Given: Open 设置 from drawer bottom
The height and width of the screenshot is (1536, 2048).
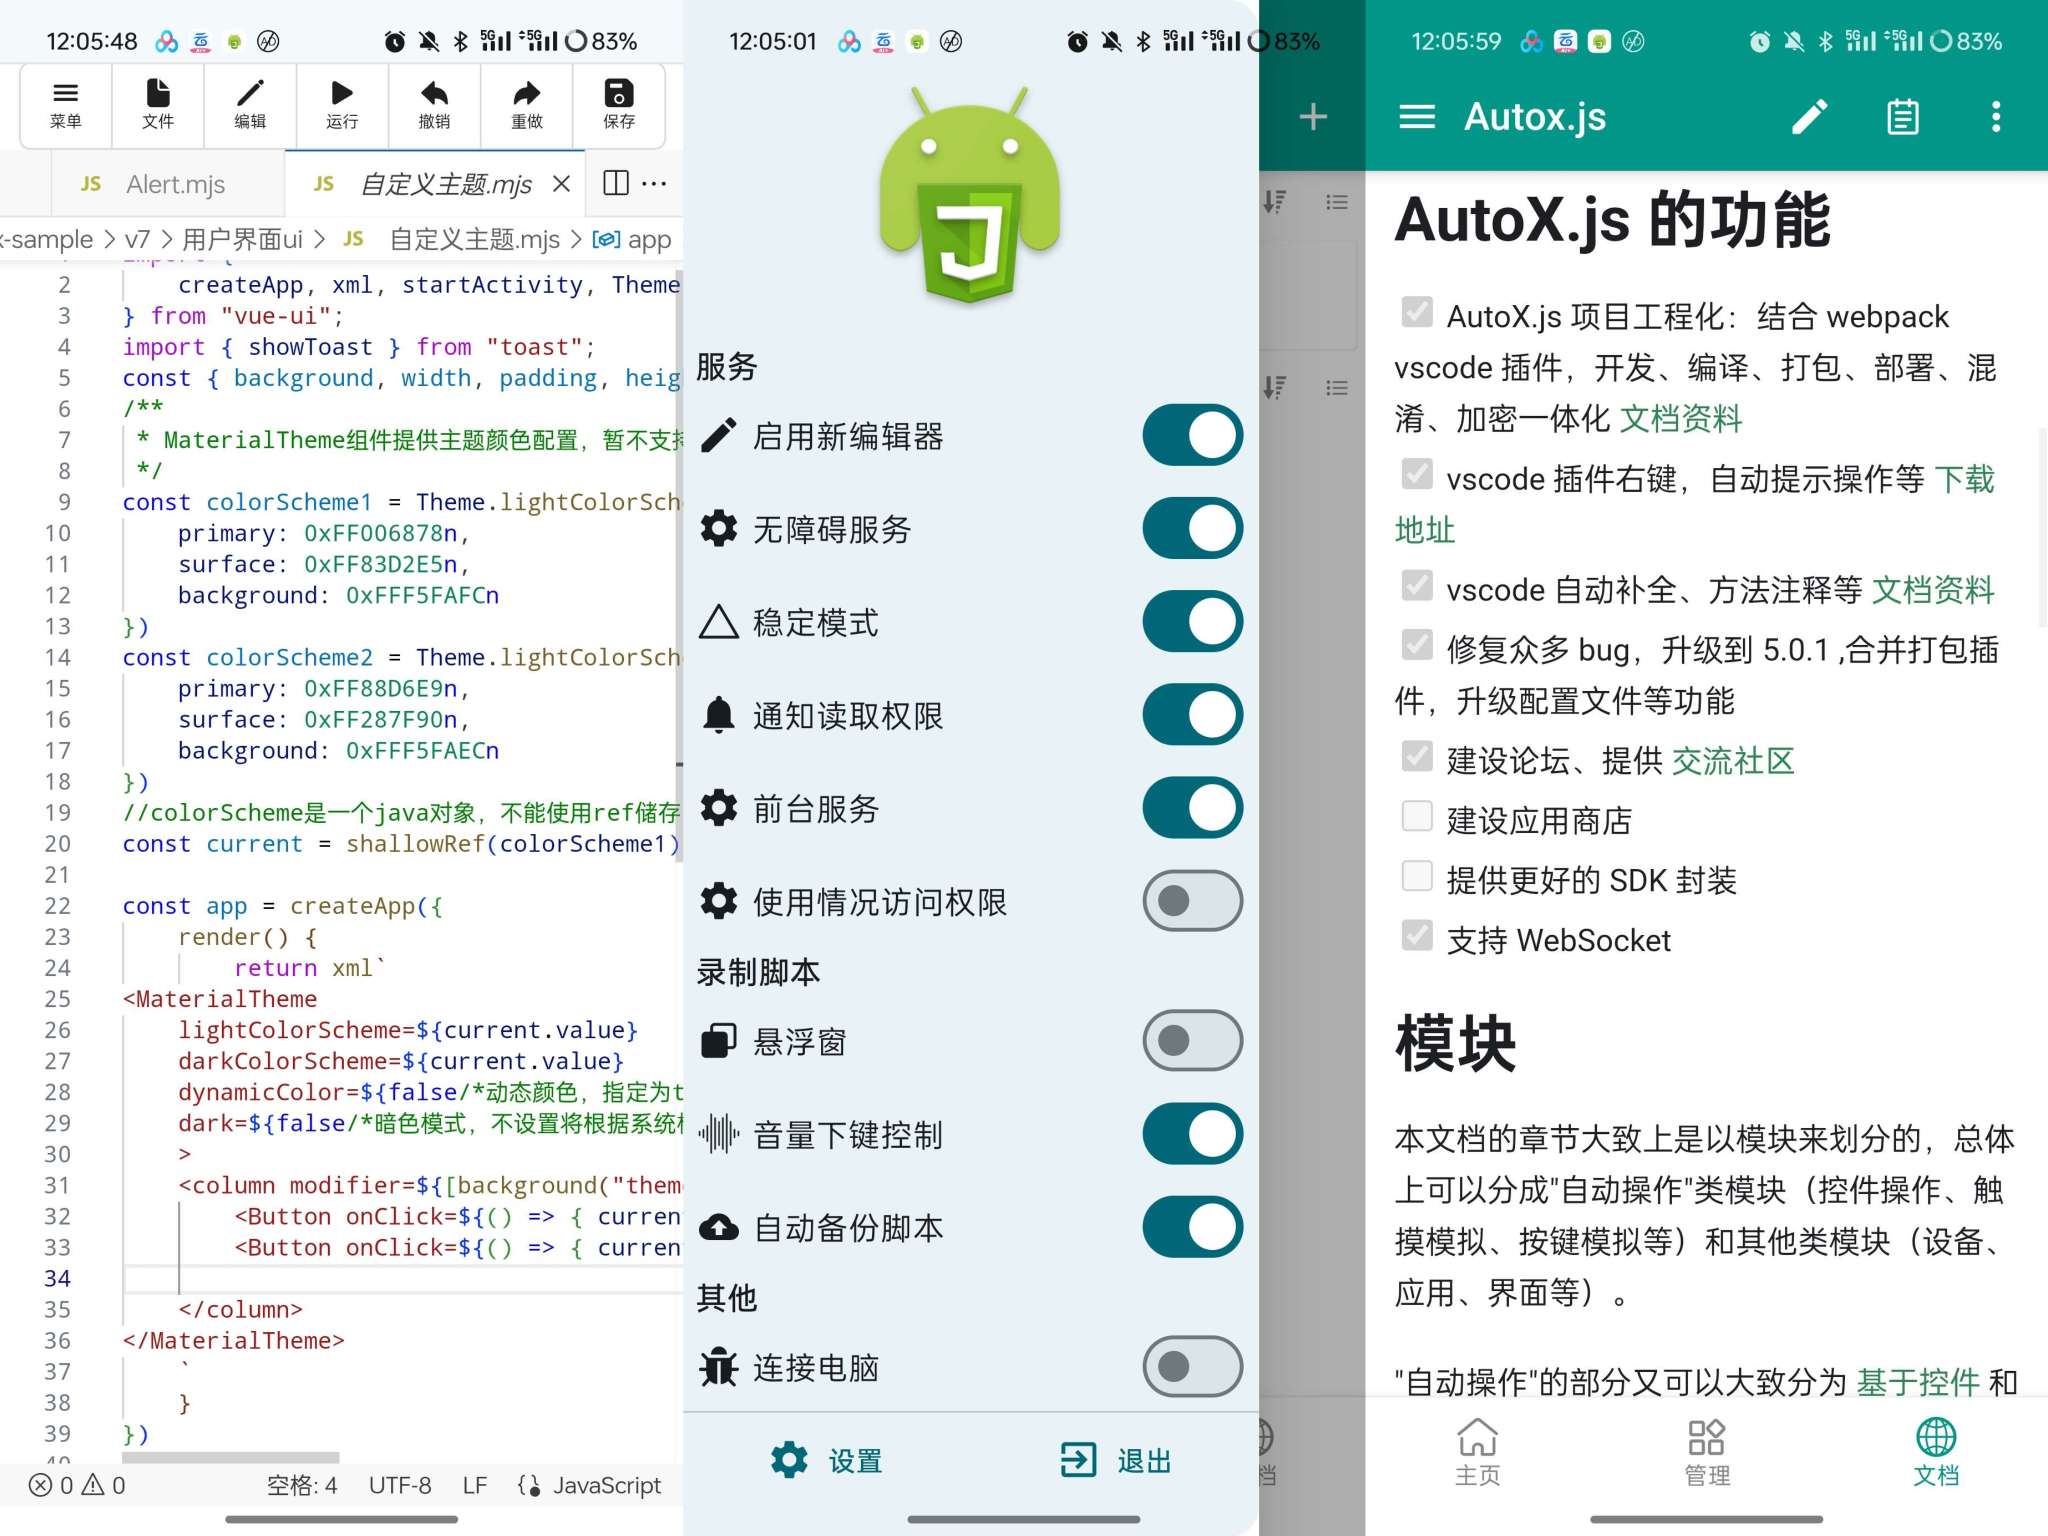Looking at the screenshot, I should [827, 1460].
